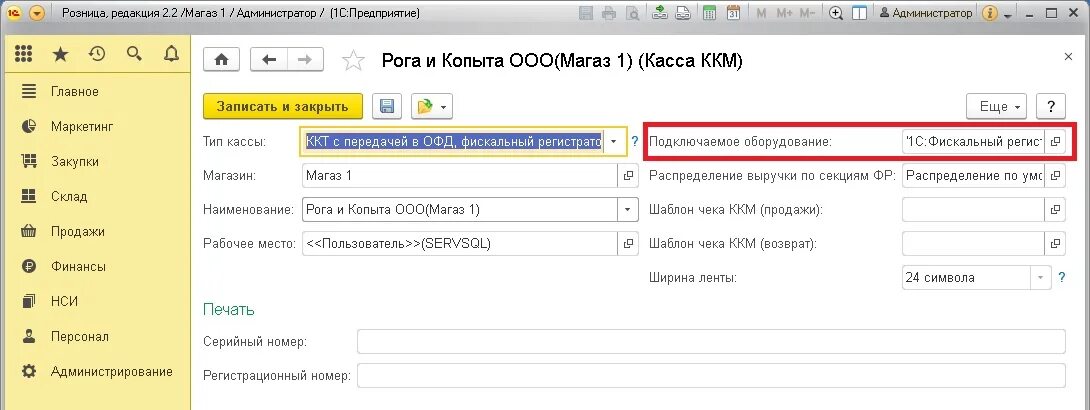Click the Тип кассы field
This screenshot has height=410, width=1090.
[x=453, y=141]
